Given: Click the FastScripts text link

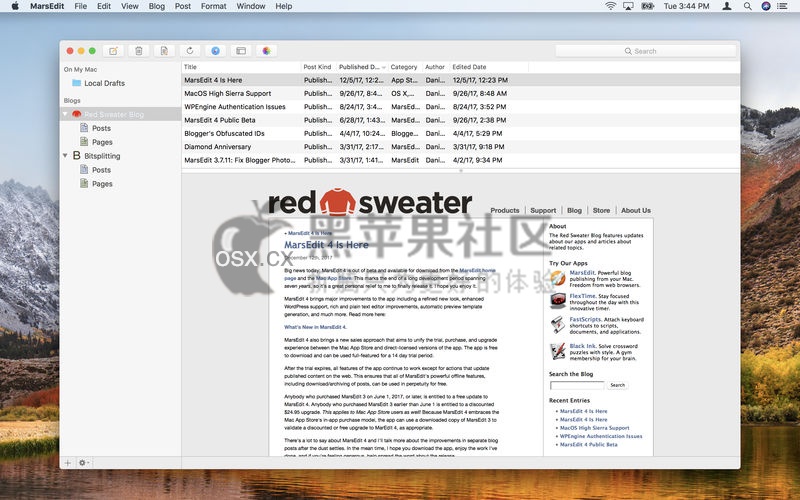Looking at the screenshot, I should tap(585, 319).
